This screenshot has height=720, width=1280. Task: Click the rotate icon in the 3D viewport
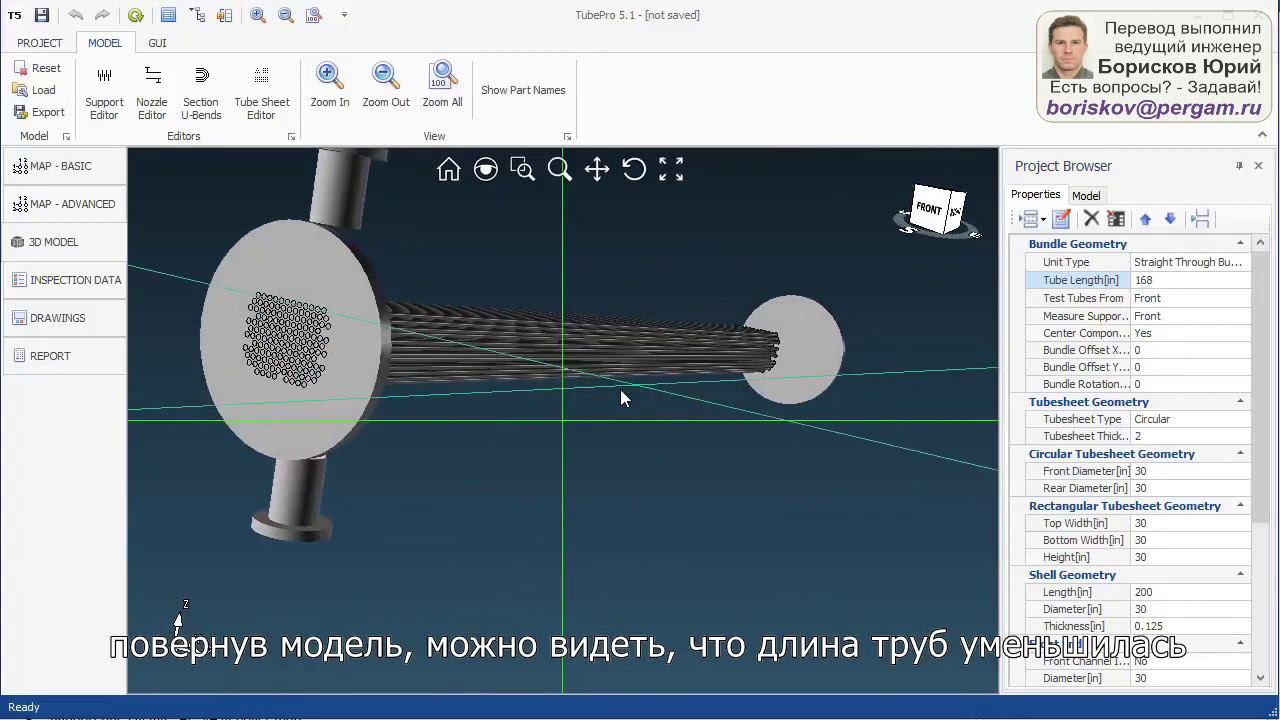pyautogui.click(x=634, y=170)
